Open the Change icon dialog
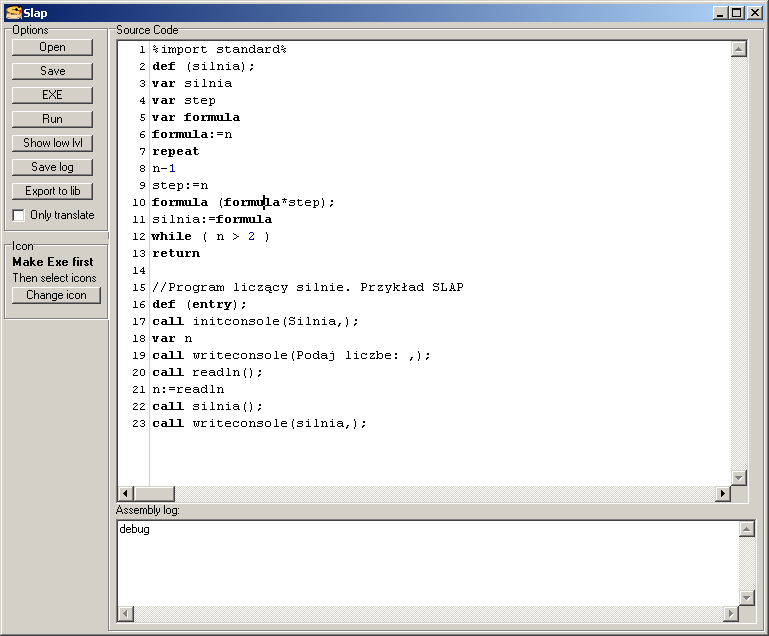 tap(56, 295)
